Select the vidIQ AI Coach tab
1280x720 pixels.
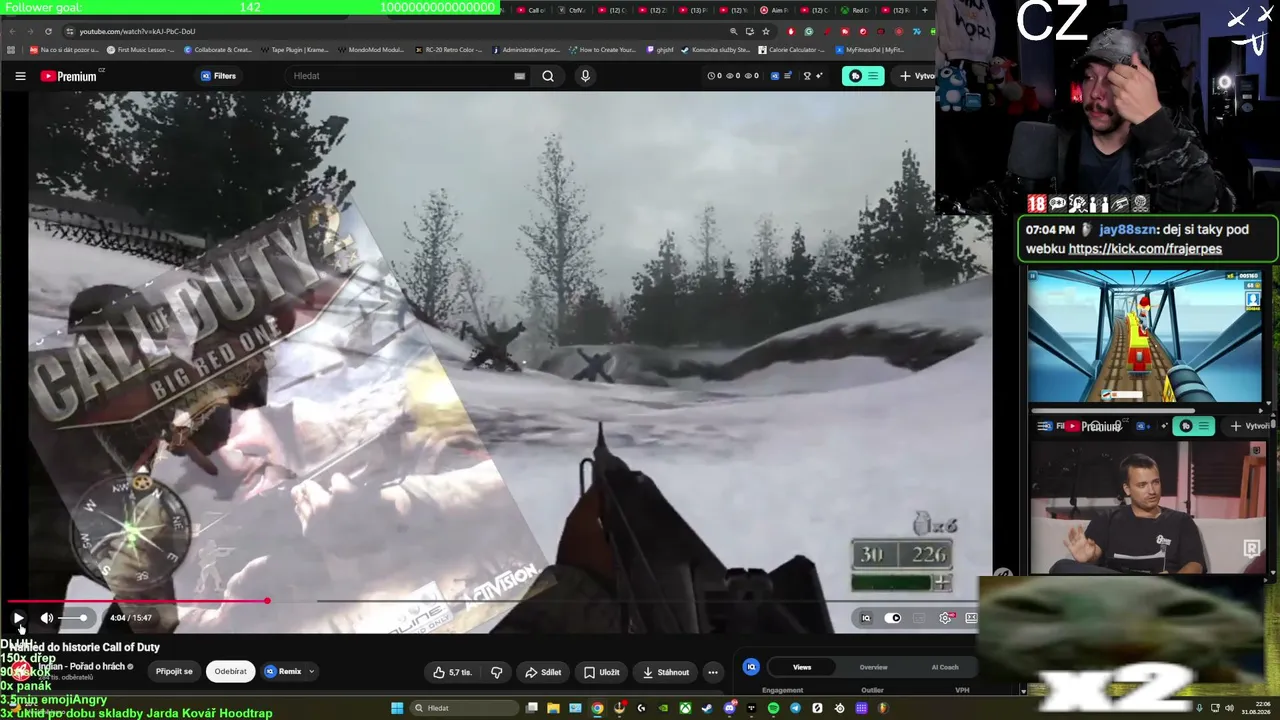[x=945, y=667]
